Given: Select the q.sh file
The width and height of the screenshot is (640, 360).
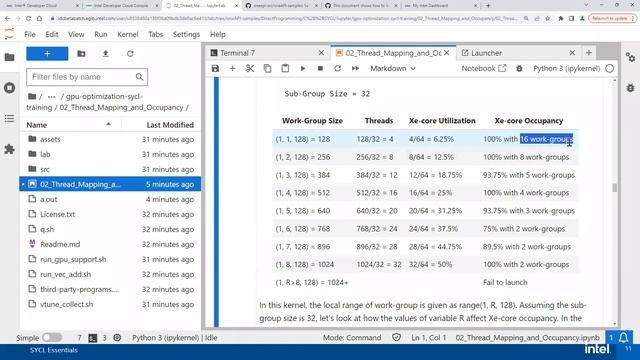Looking at the screenshot, I should (x=110, y=229).
